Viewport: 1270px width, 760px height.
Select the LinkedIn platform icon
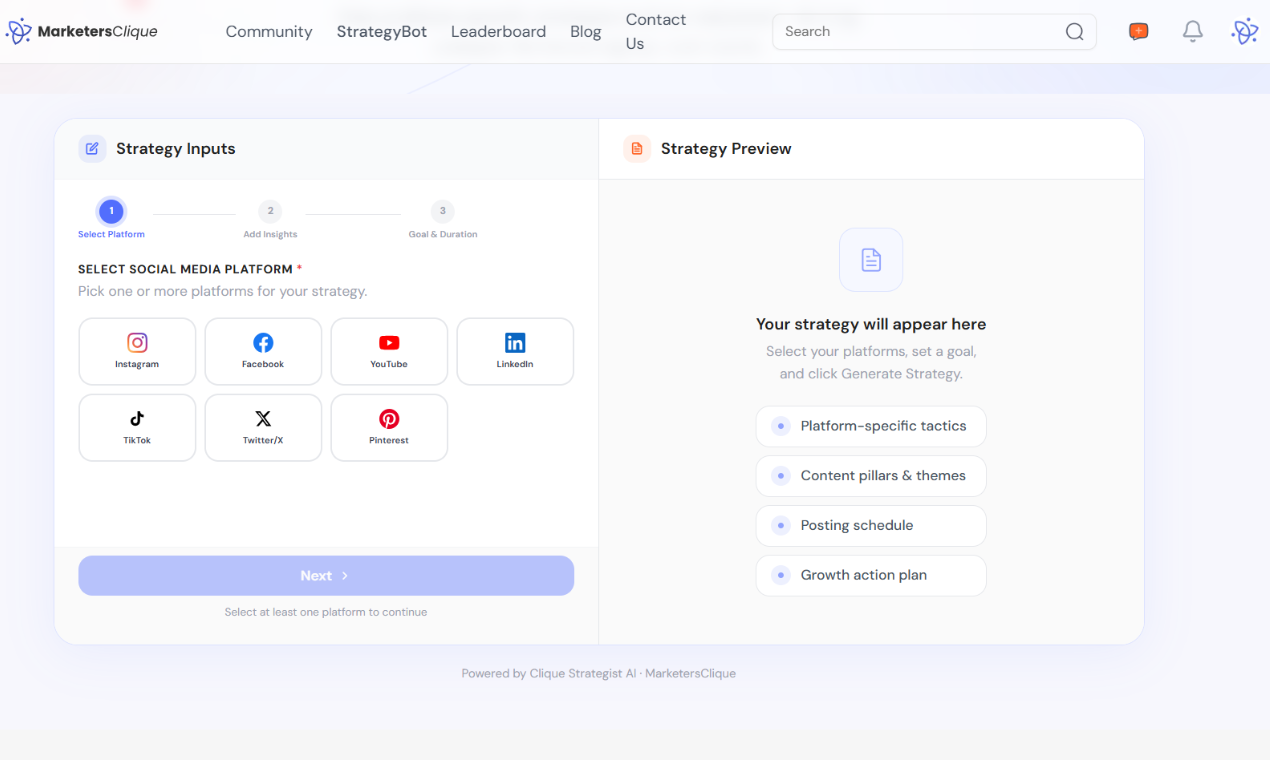point(515,351)
